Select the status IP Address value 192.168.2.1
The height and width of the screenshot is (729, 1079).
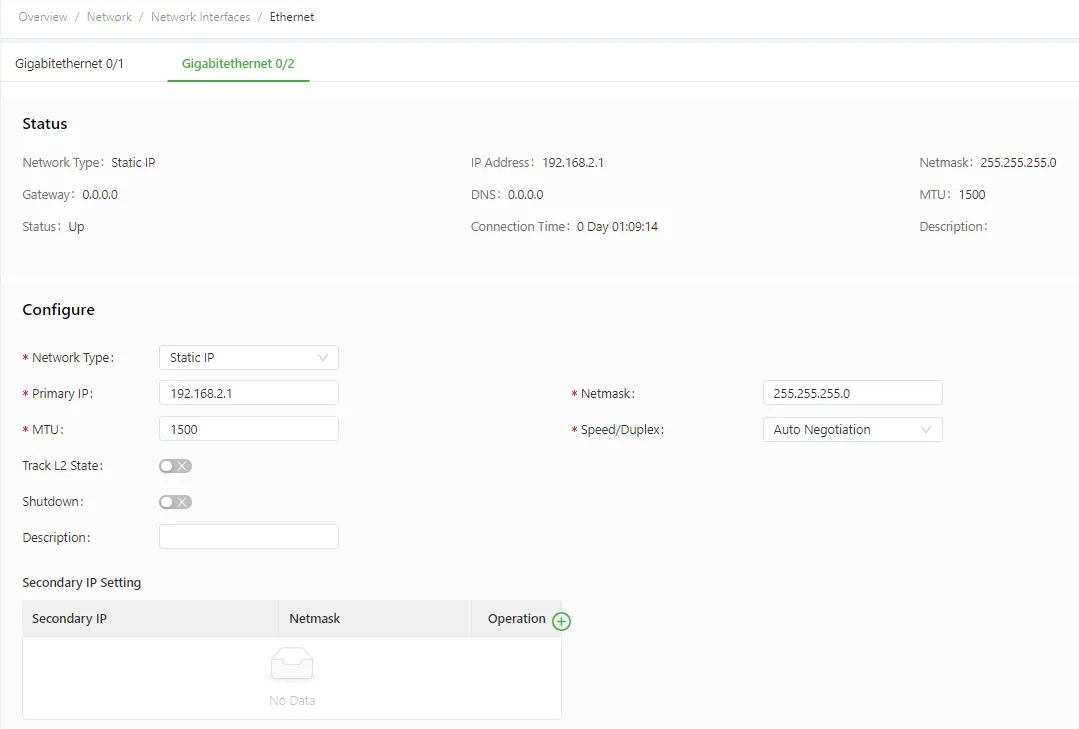pos(573,162)
